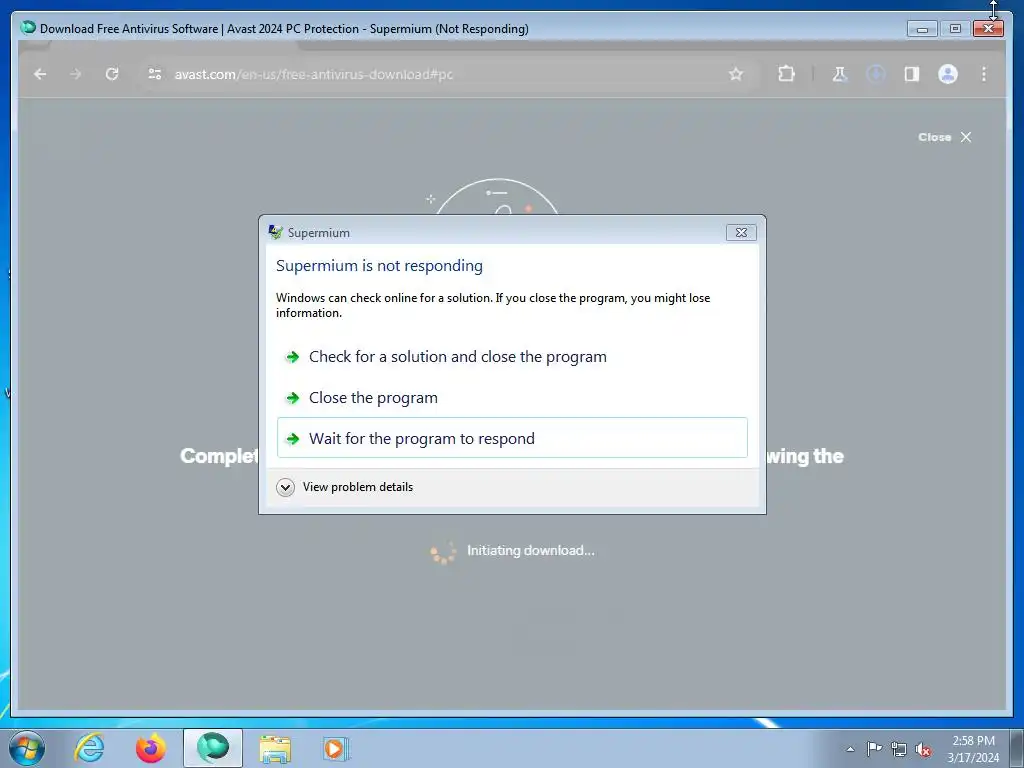Close the Avast download overlay
Image resolution: width=1024 pixels, height=768 pixels.
pos(944,137)
